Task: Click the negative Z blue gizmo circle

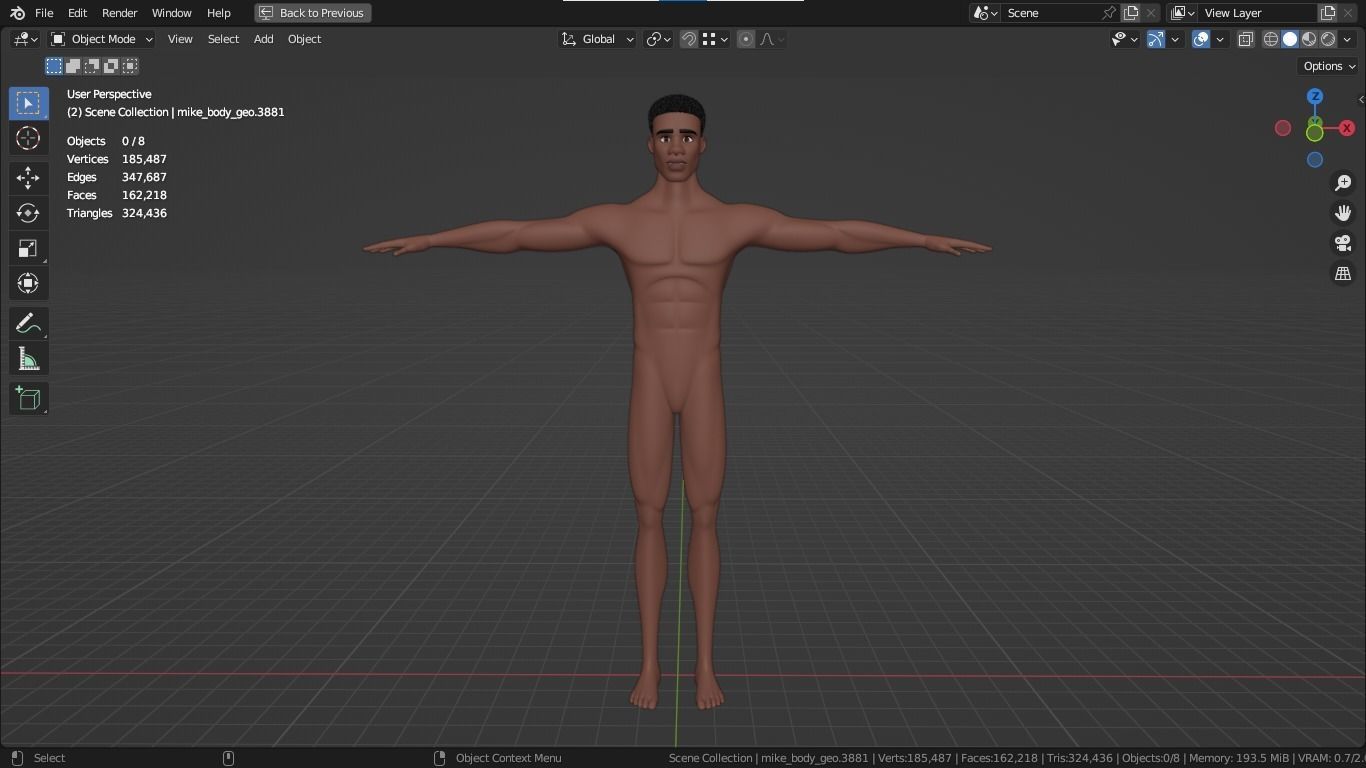Action: (1315, 160)
